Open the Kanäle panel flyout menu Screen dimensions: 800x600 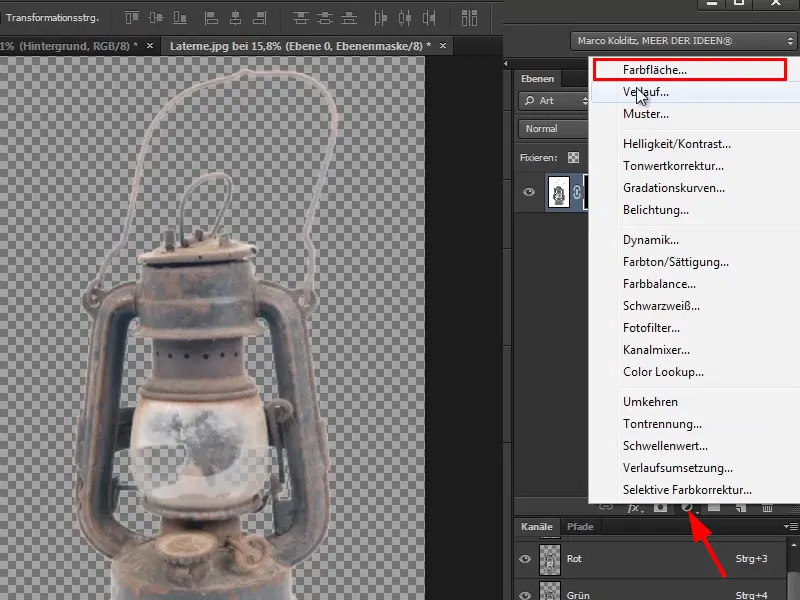tap(791, 527)
